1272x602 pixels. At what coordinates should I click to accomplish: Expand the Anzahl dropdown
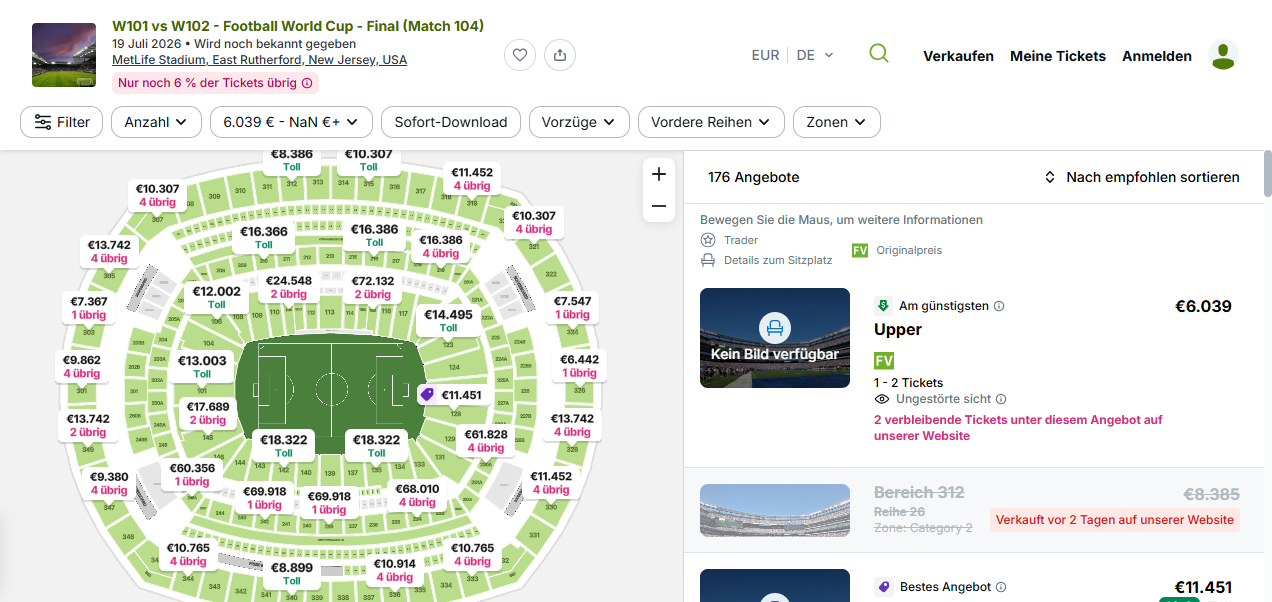point(155,122)
